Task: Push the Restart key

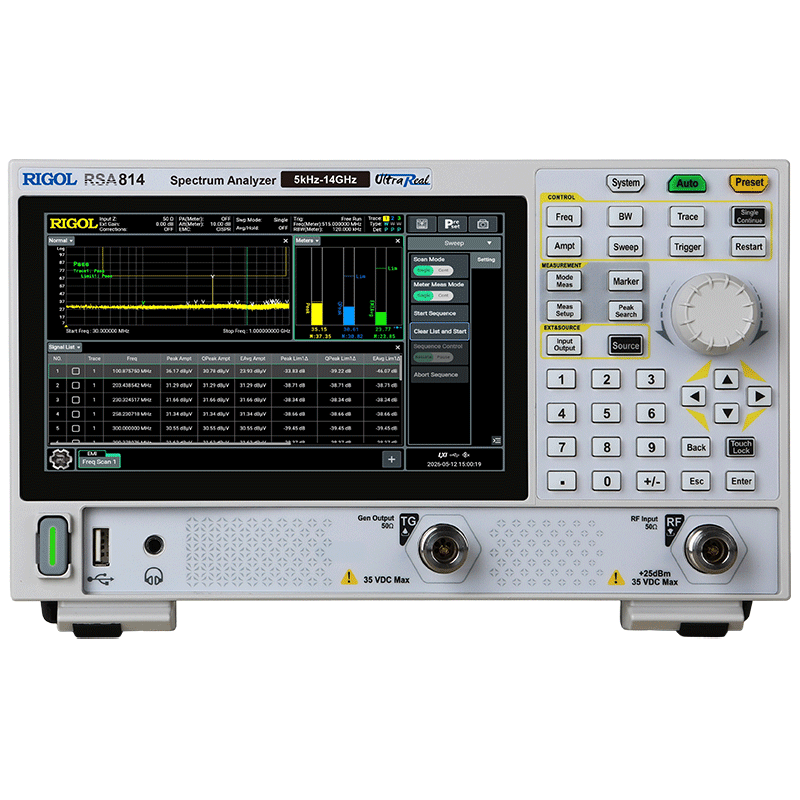Action: click(x=748, y=247)
